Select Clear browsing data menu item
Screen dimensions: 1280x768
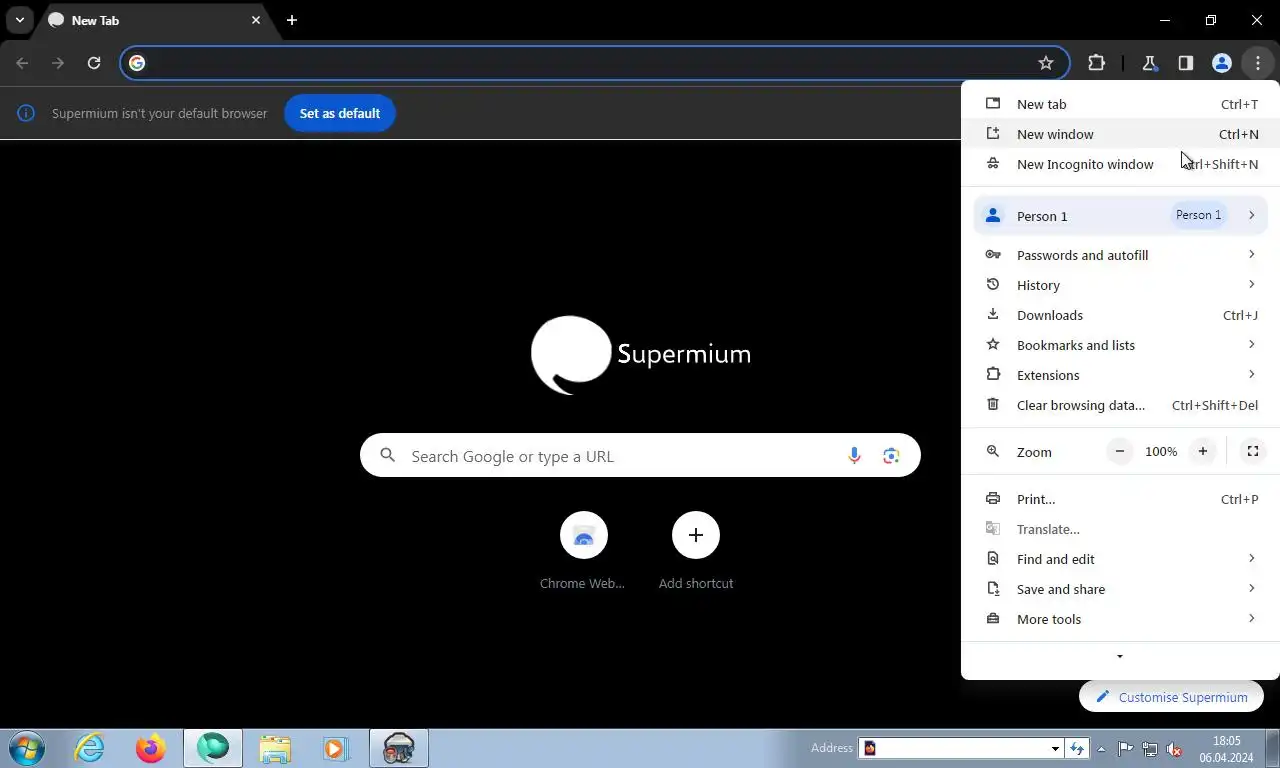pyautogui.click(x=1120, y=405)
